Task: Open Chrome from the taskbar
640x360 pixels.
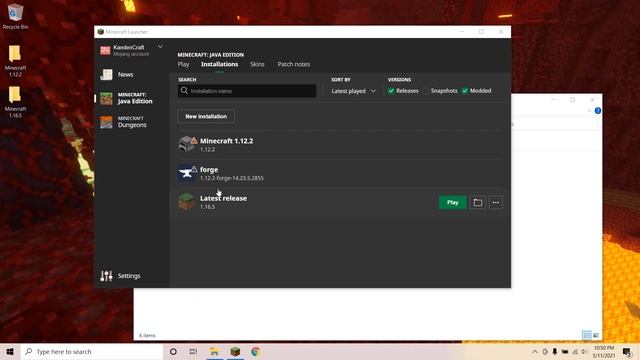Action: (256, 351)
